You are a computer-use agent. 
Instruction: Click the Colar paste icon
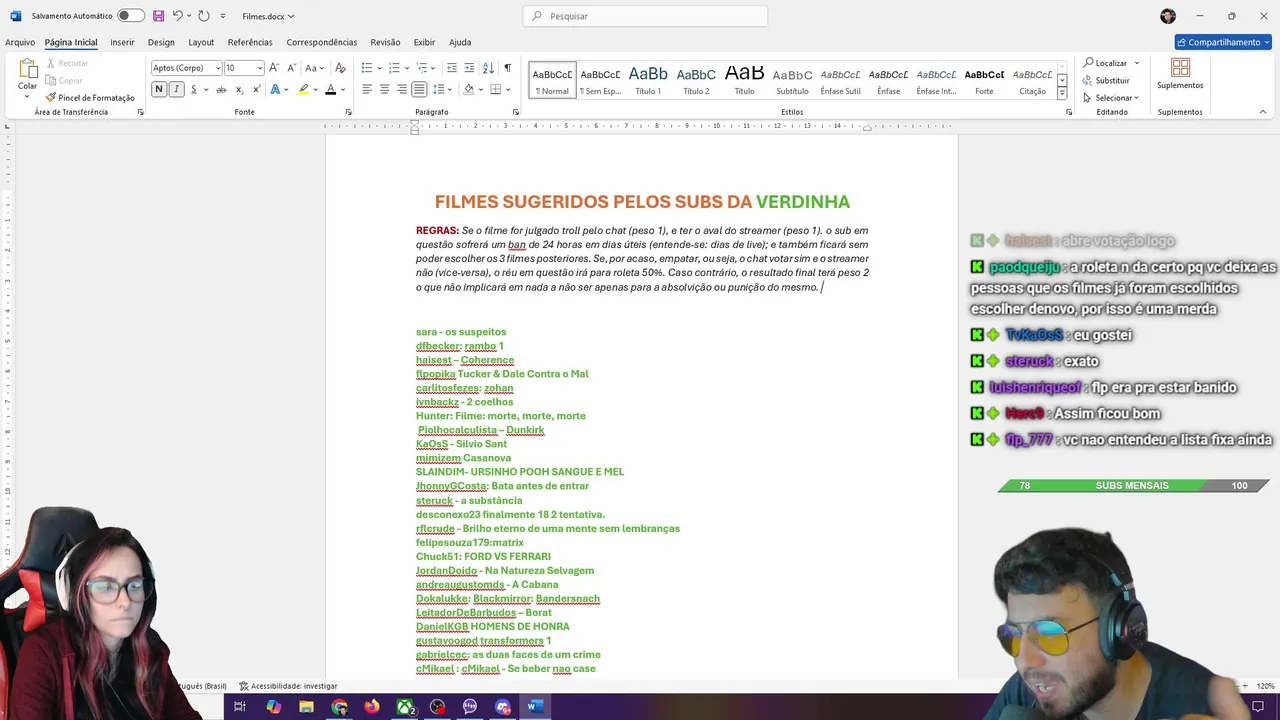click(x=27, y=69)
